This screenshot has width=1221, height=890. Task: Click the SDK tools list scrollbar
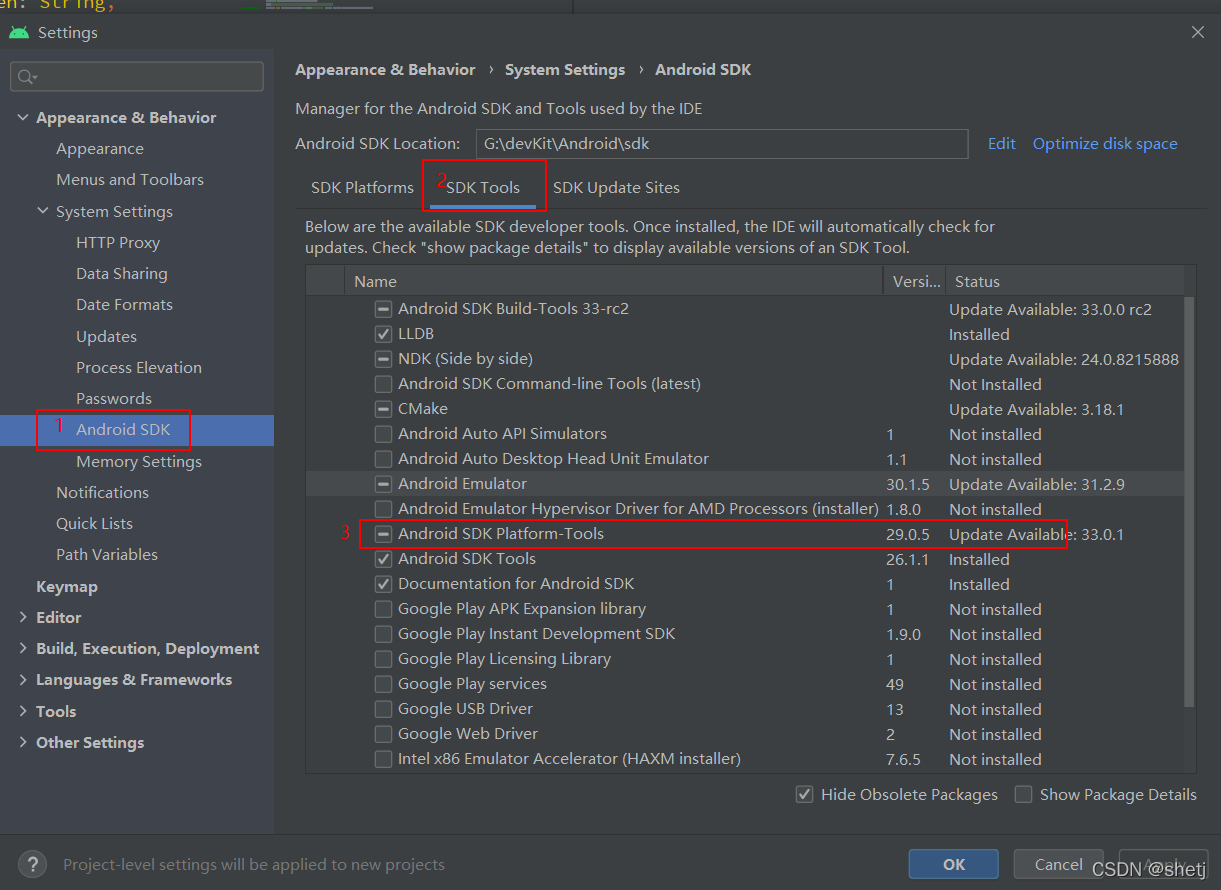click(1189, 501)
